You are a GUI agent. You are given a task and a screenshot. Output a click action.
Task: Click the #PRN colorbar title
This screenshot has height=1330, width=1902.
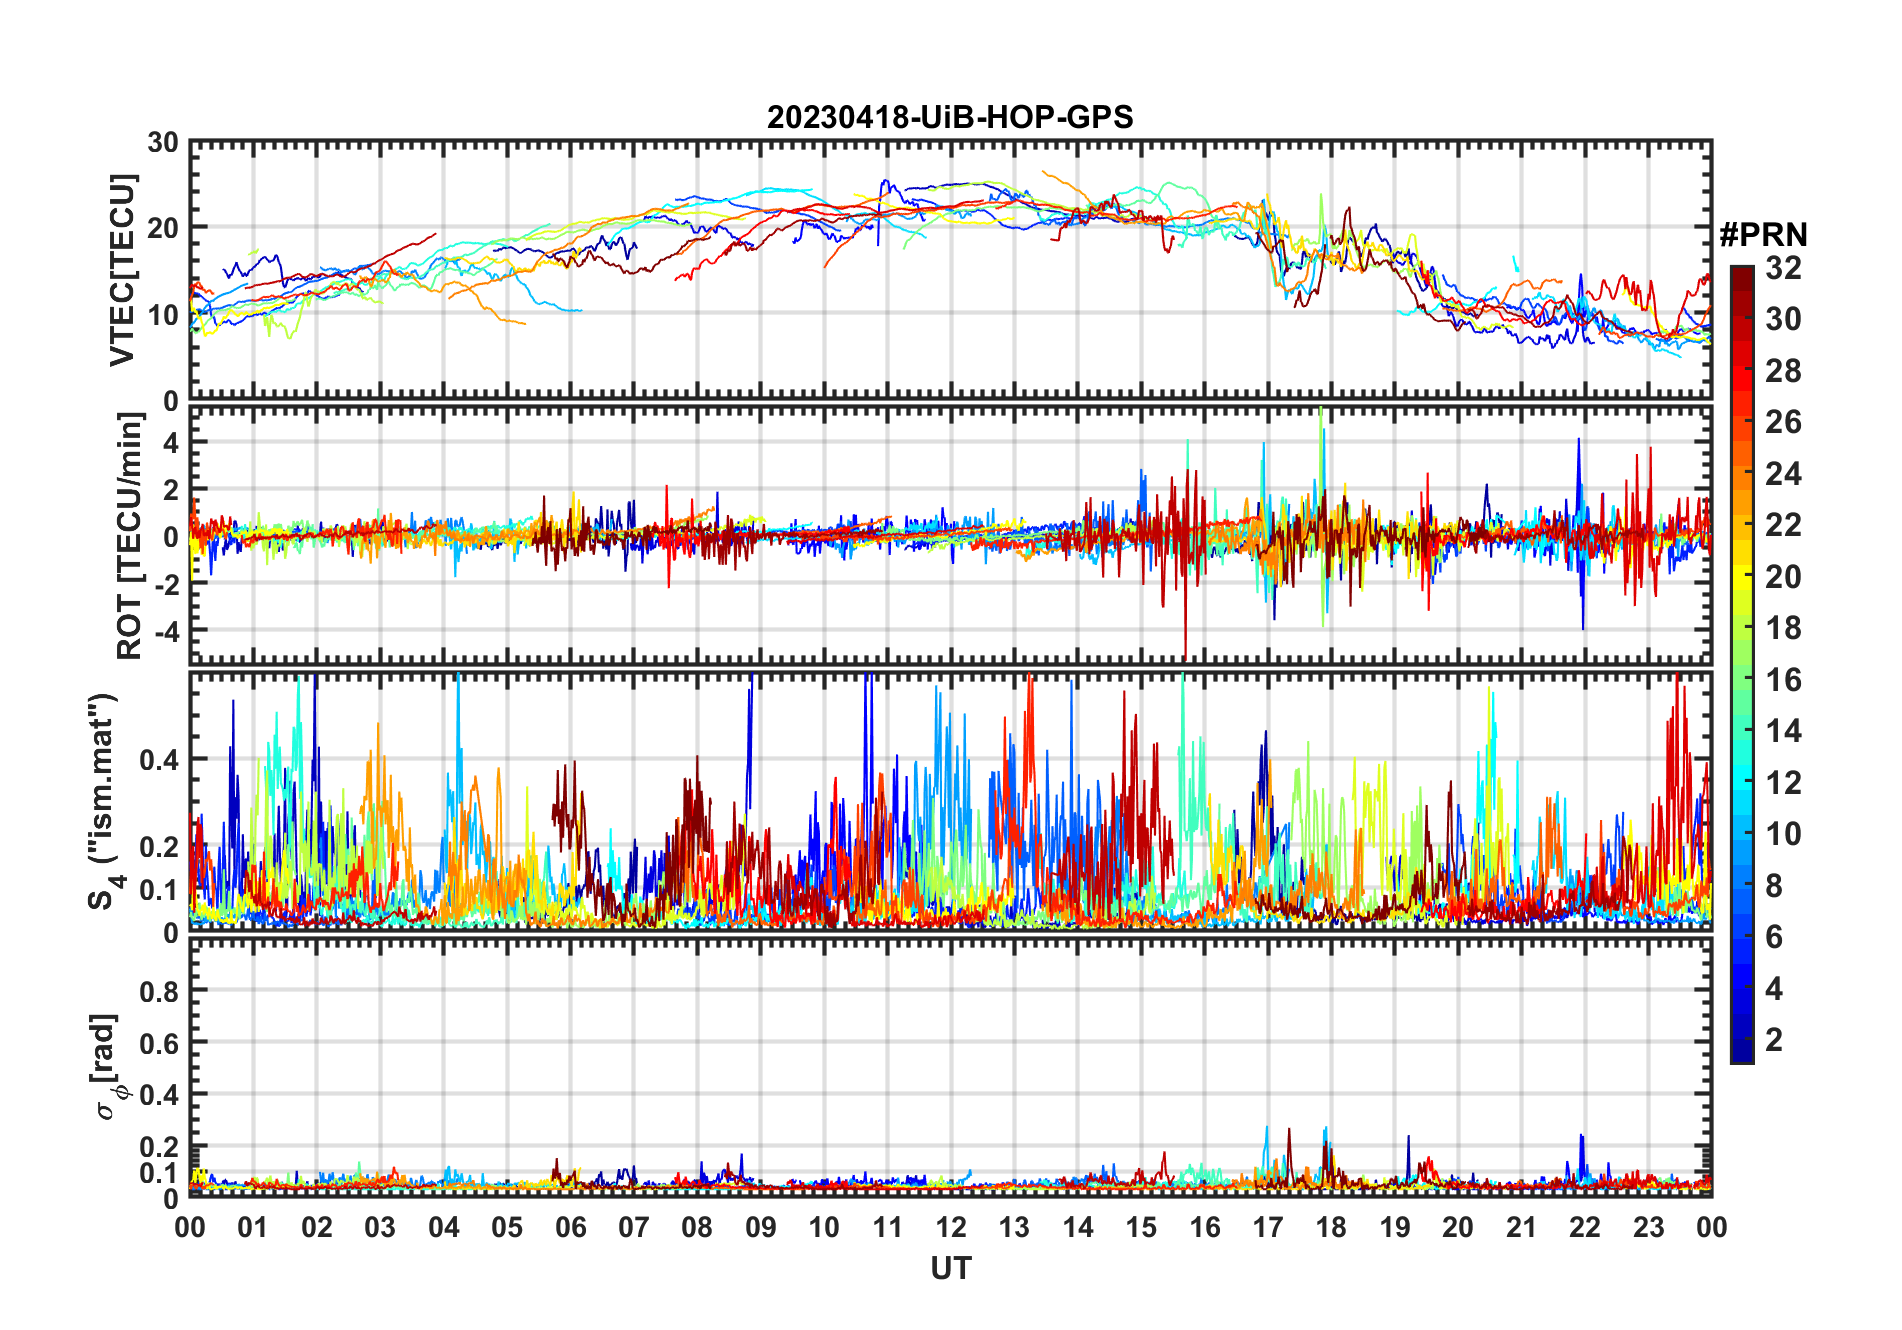[x=1763, y=235]
